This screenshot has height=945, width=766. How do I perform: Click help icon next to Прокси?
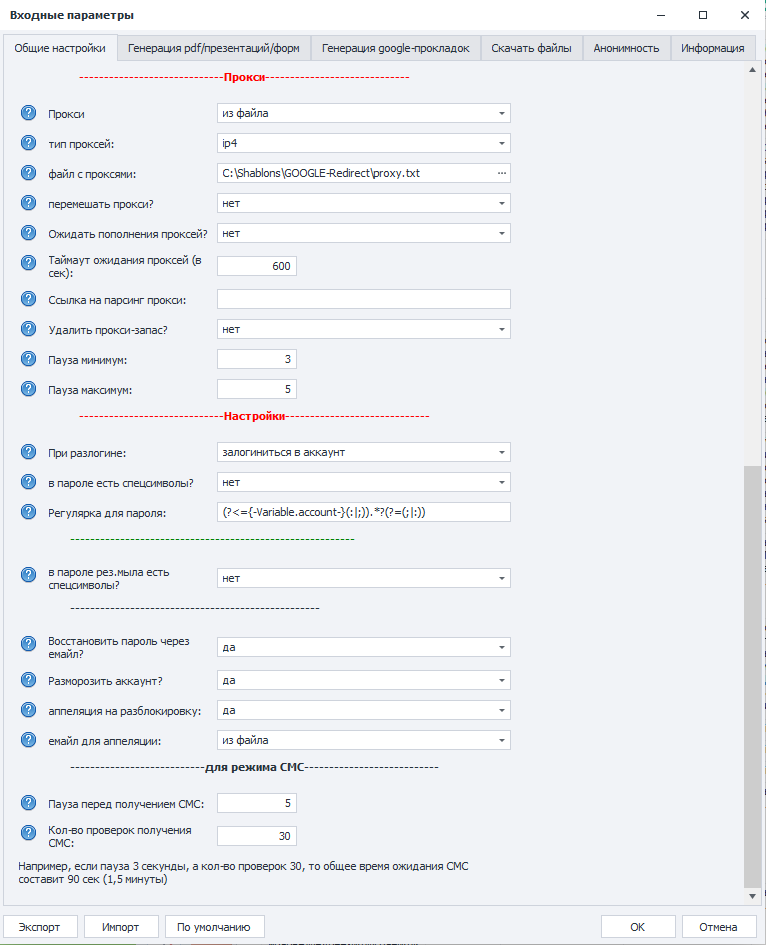tap(28, 113)
